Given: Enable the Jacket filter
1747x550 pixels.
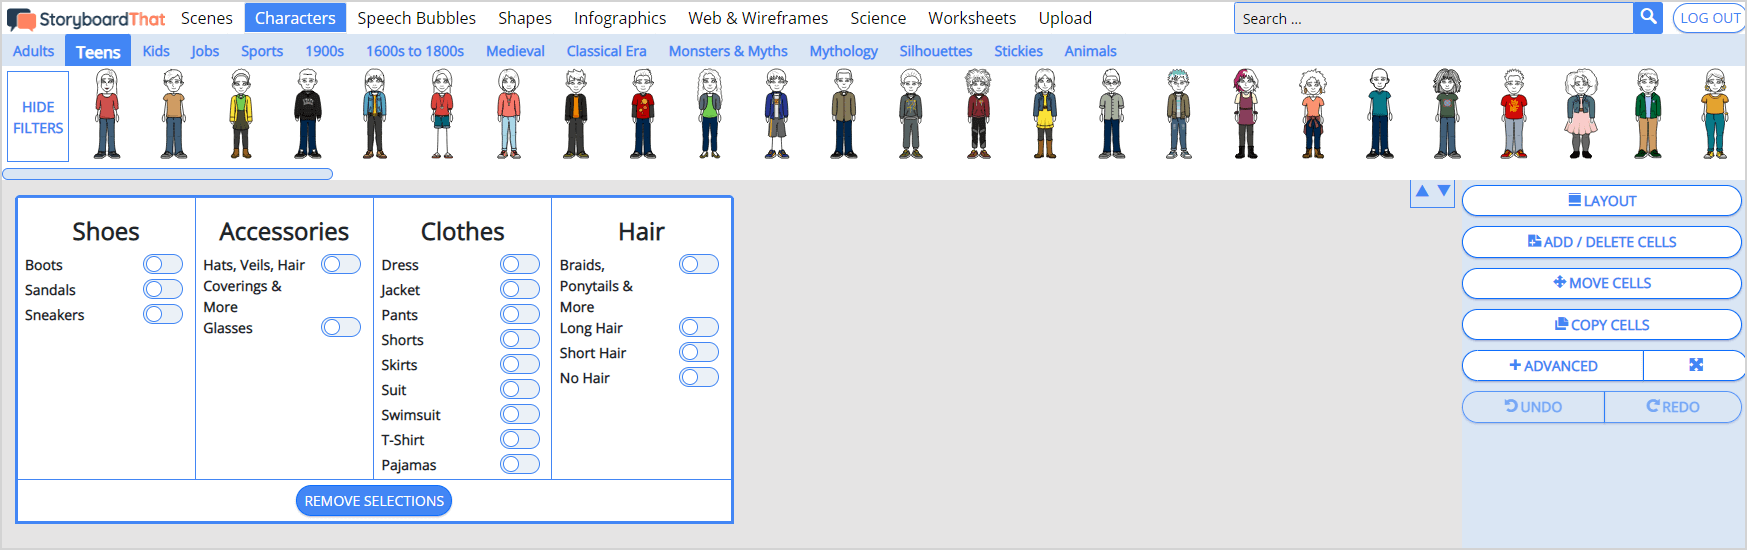Looking at the screenshot, I should (520, 289).
